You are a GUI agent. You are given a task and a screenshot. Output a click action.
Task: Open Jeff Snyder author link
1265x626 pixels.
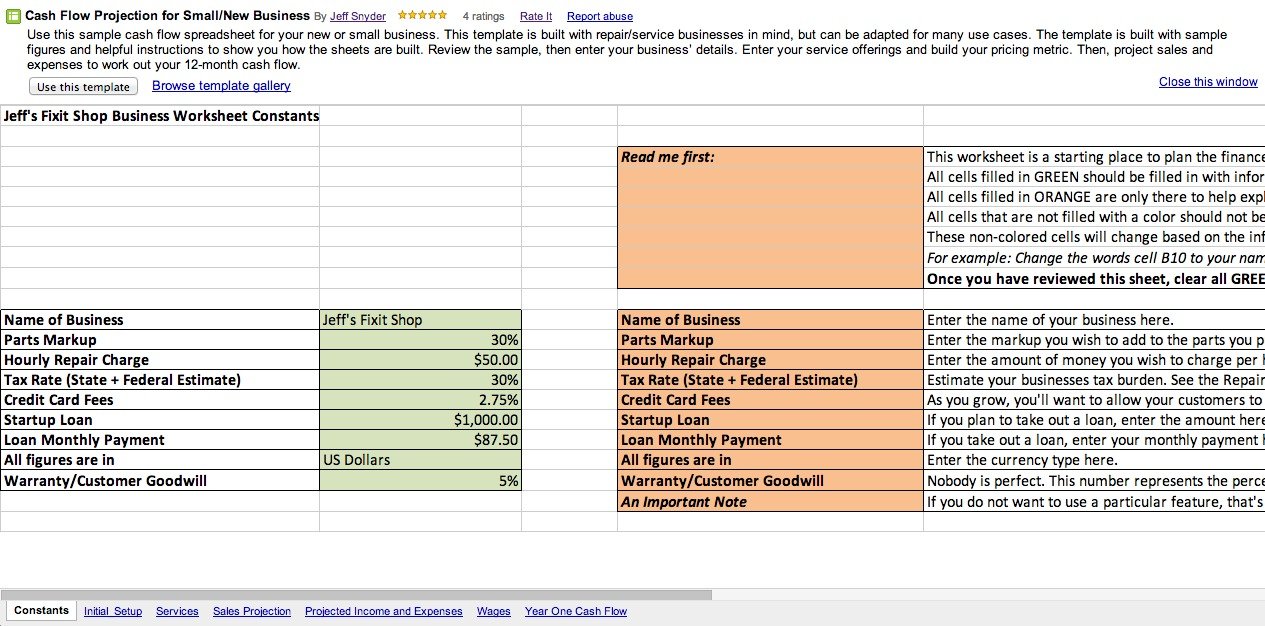(x=358, y=17)
